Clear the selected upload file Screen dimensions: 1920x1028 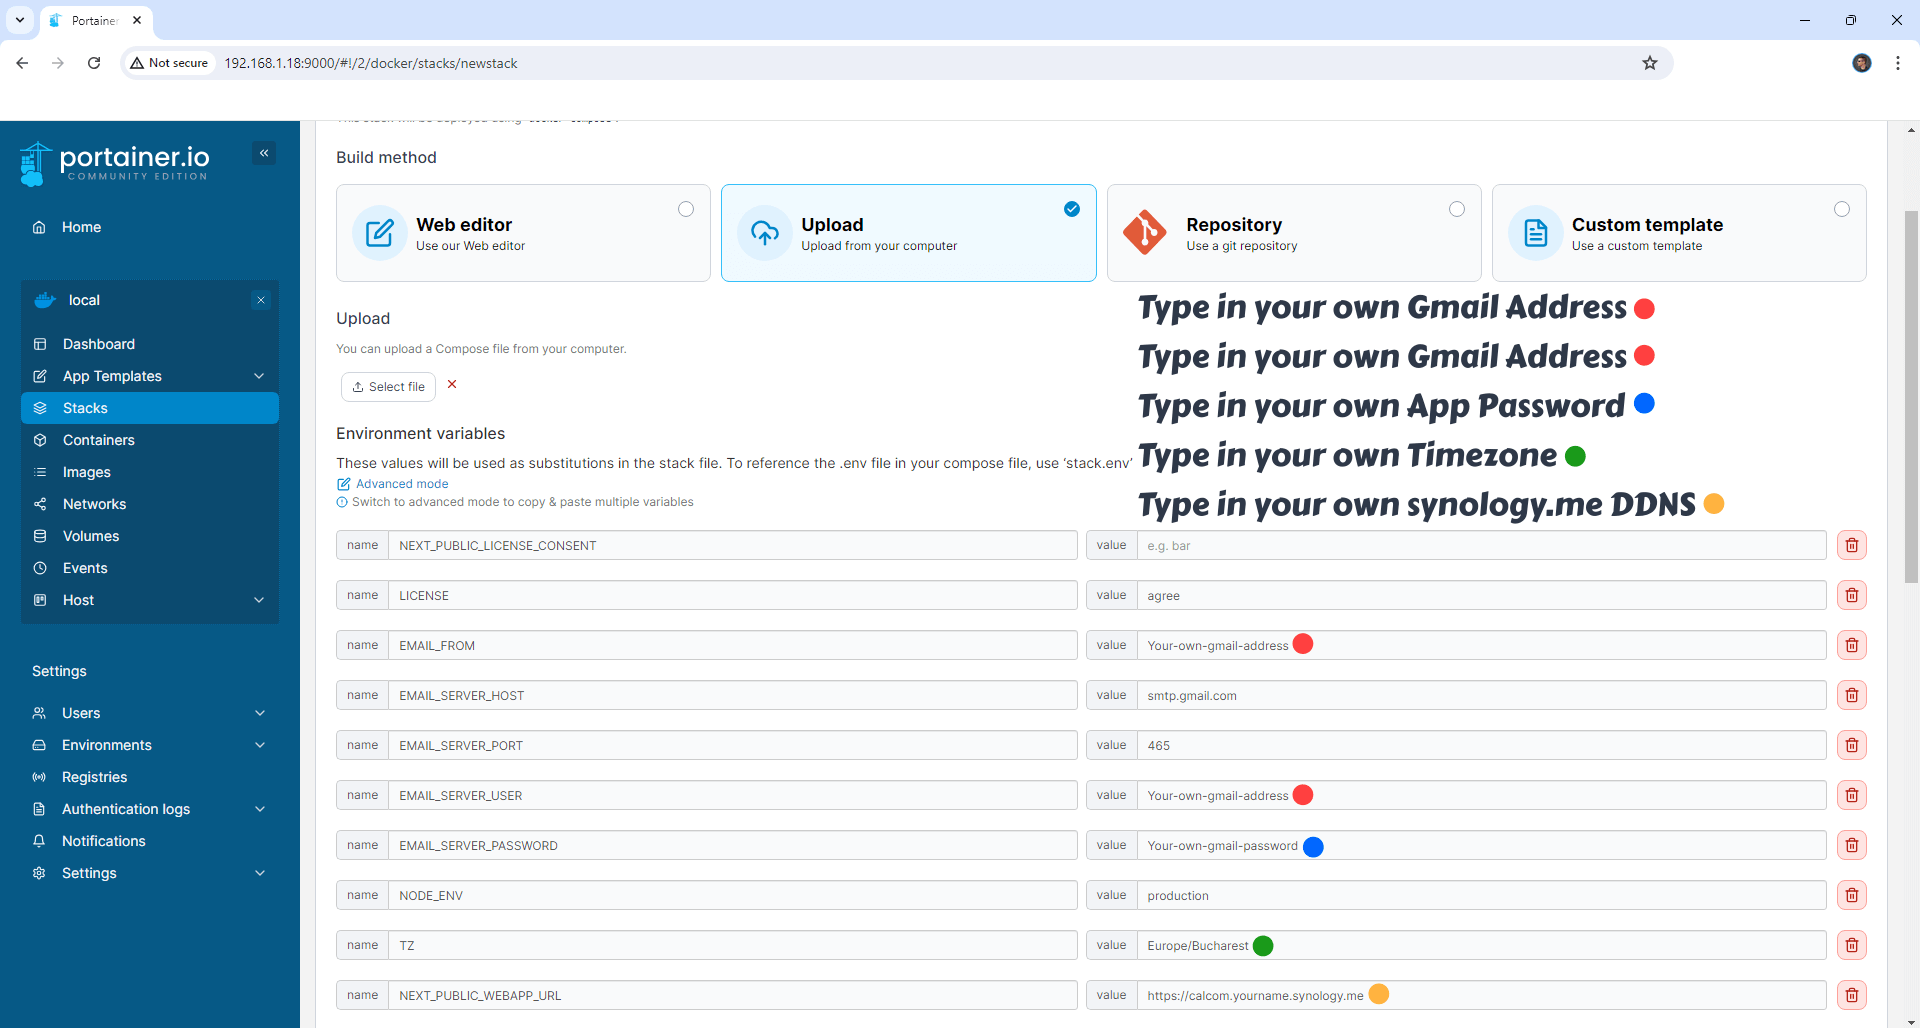(452, 385)
